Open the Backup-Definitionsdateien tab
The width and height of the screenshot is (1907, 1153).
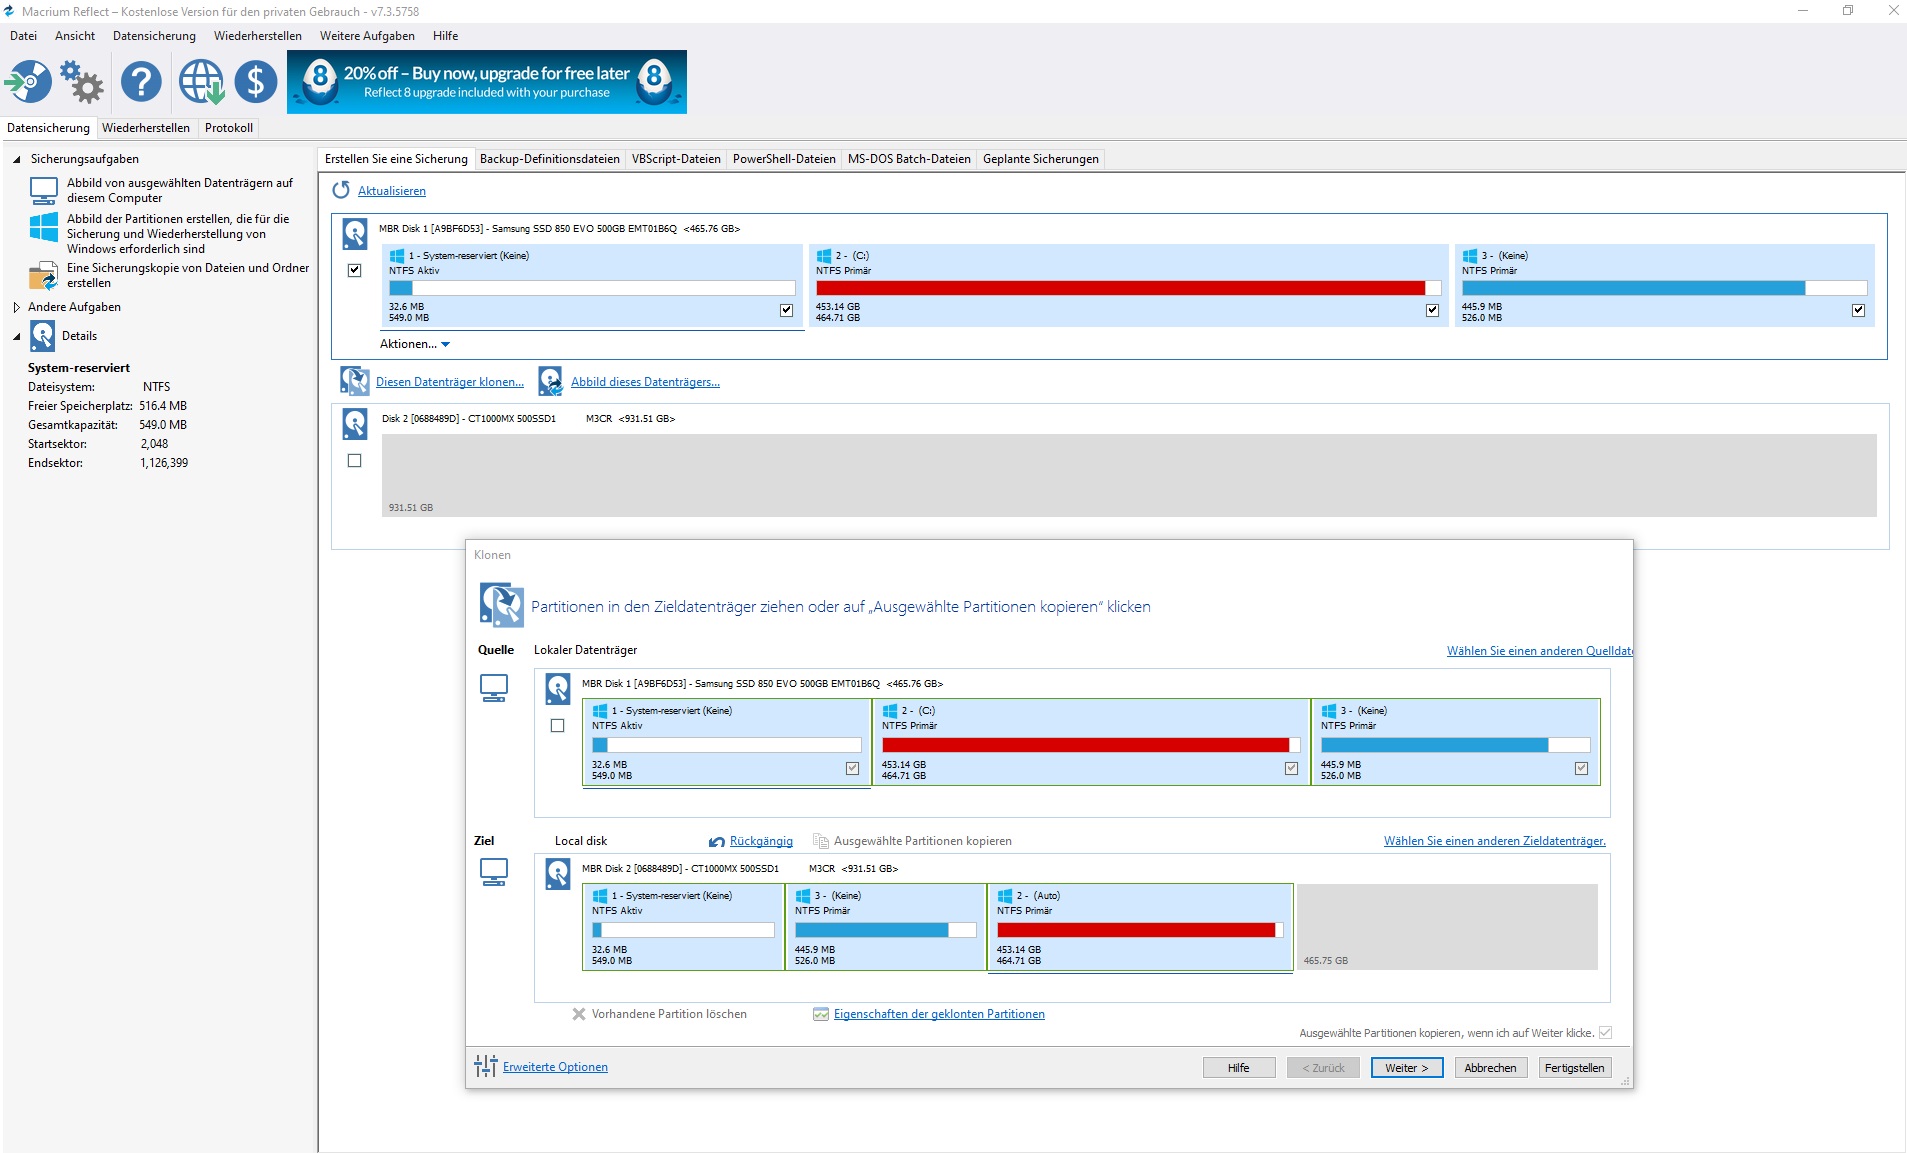[x=550, y=159]
